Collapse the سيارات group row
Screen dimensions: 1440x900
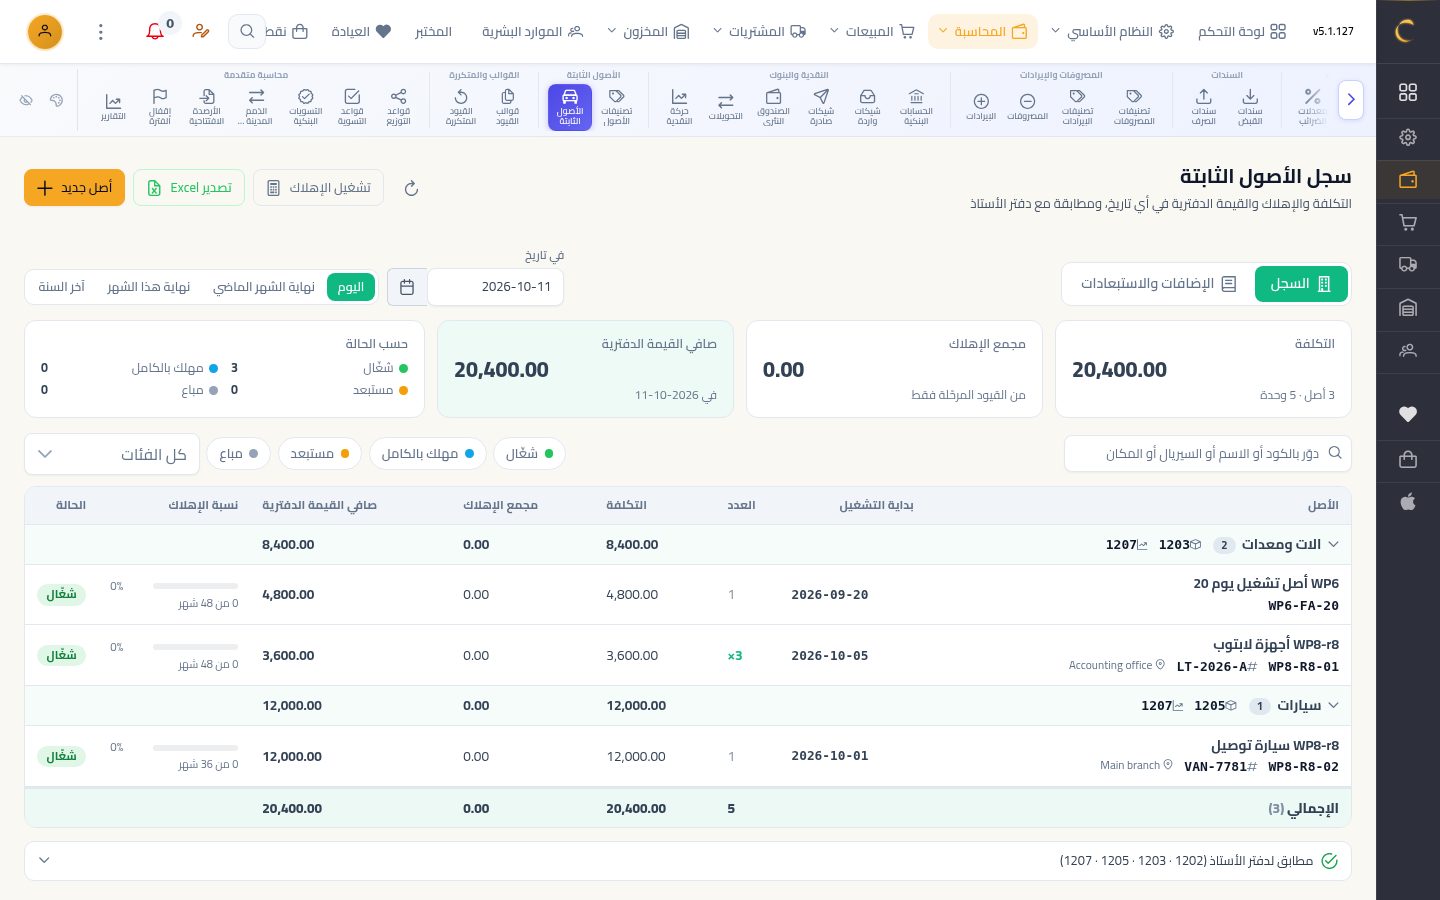(x=1333, y=705)
